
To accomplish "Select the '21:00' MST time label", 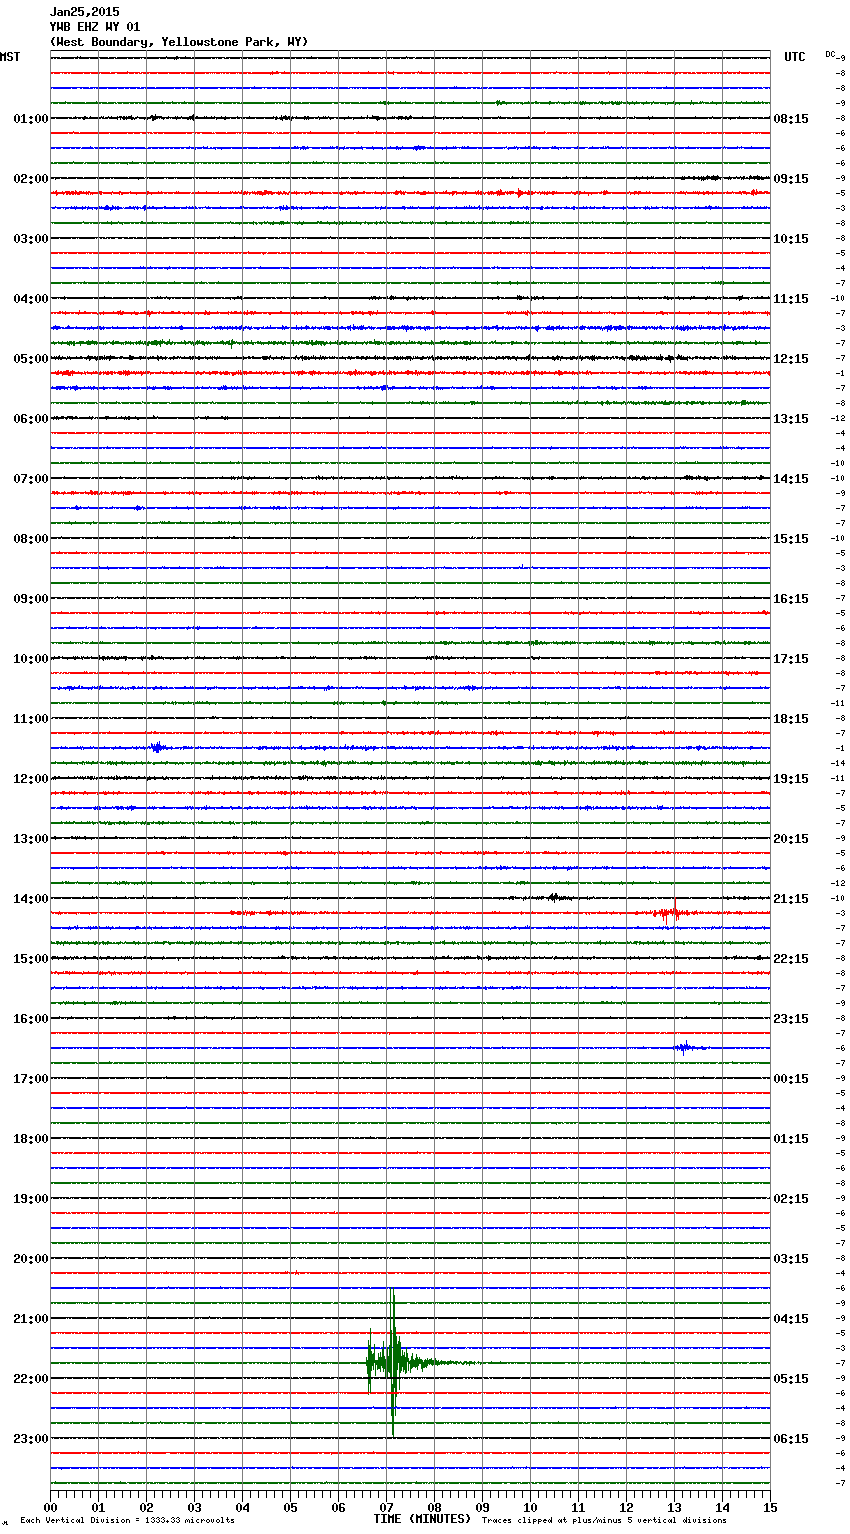I will coord(31,1319).
